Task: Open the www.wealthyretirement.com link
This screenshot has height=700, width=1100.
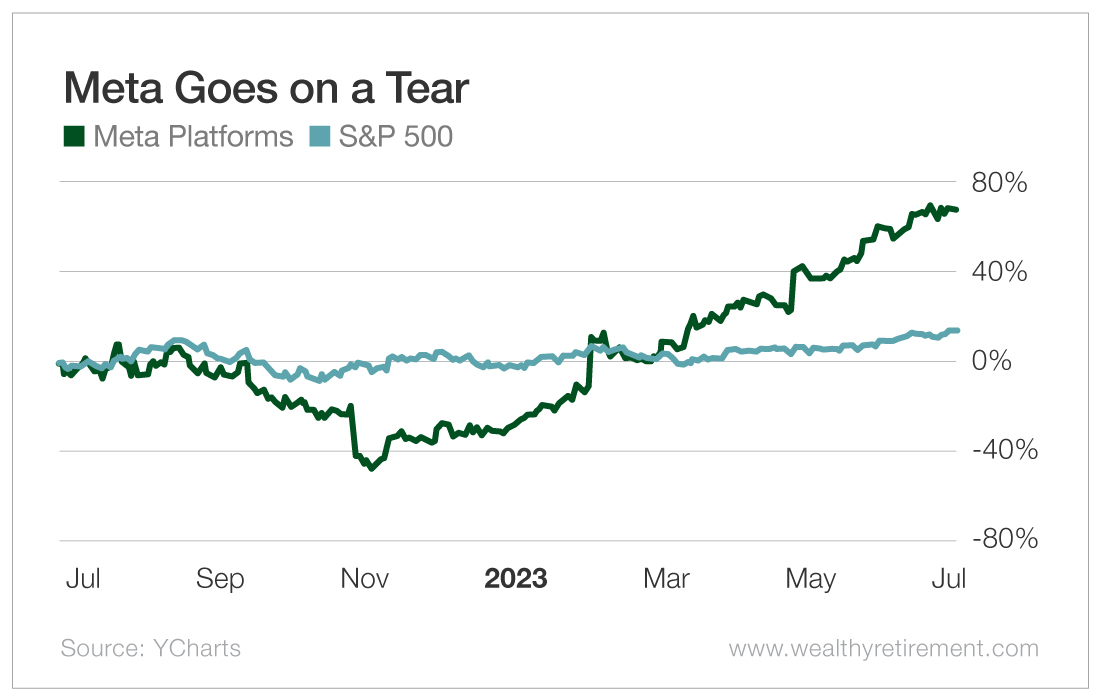Action: tap(883, 648)
